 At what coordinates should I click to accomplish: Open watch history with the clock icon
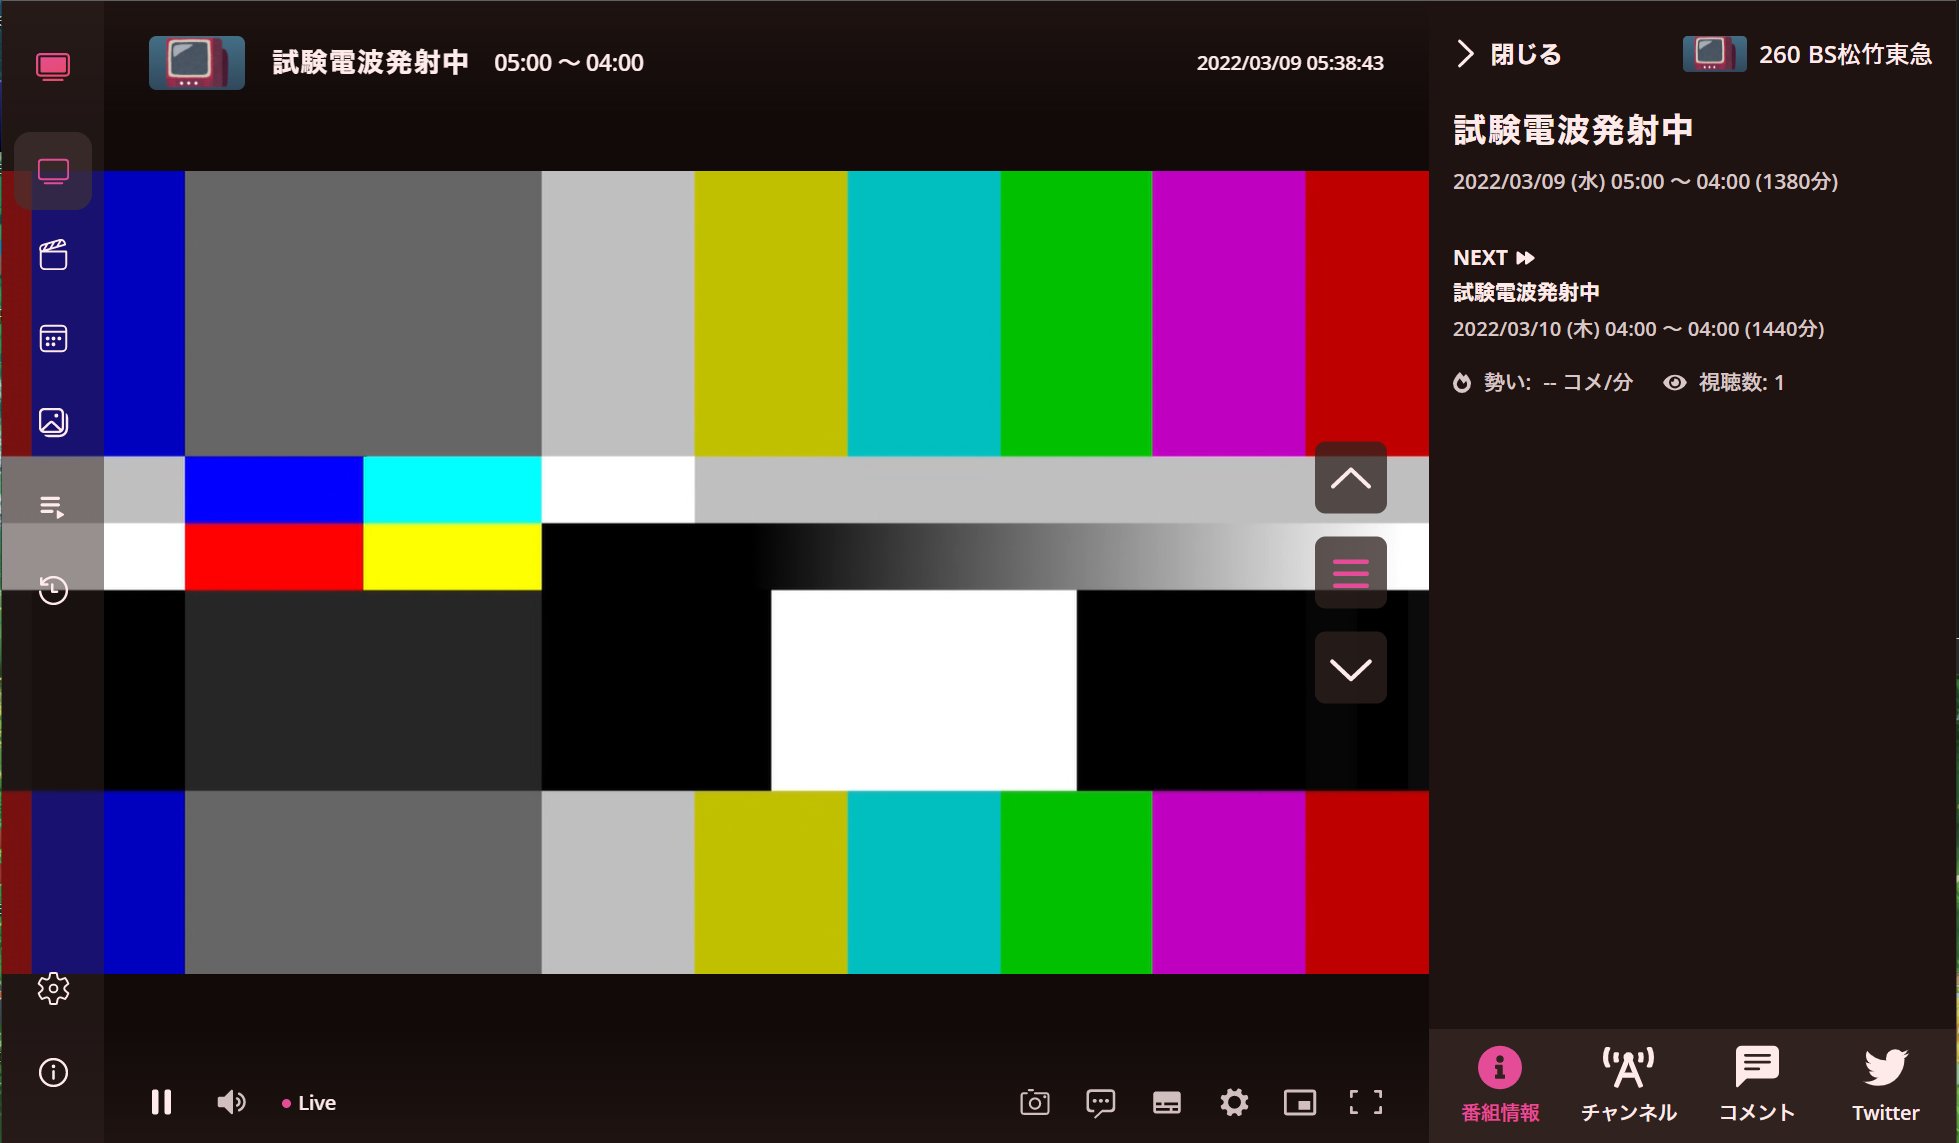pos(53,591)
